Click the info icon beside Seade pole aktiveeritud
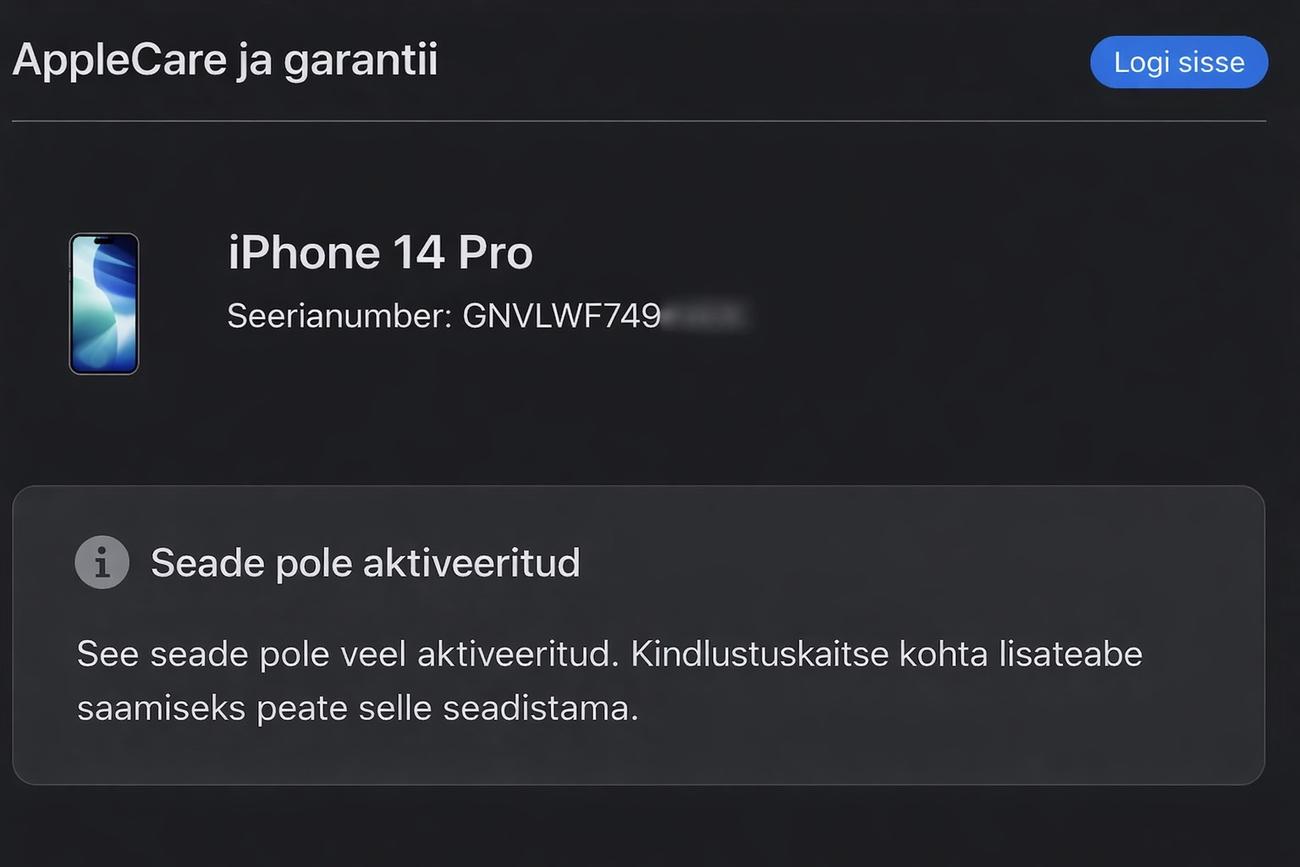 pos(102,562)
